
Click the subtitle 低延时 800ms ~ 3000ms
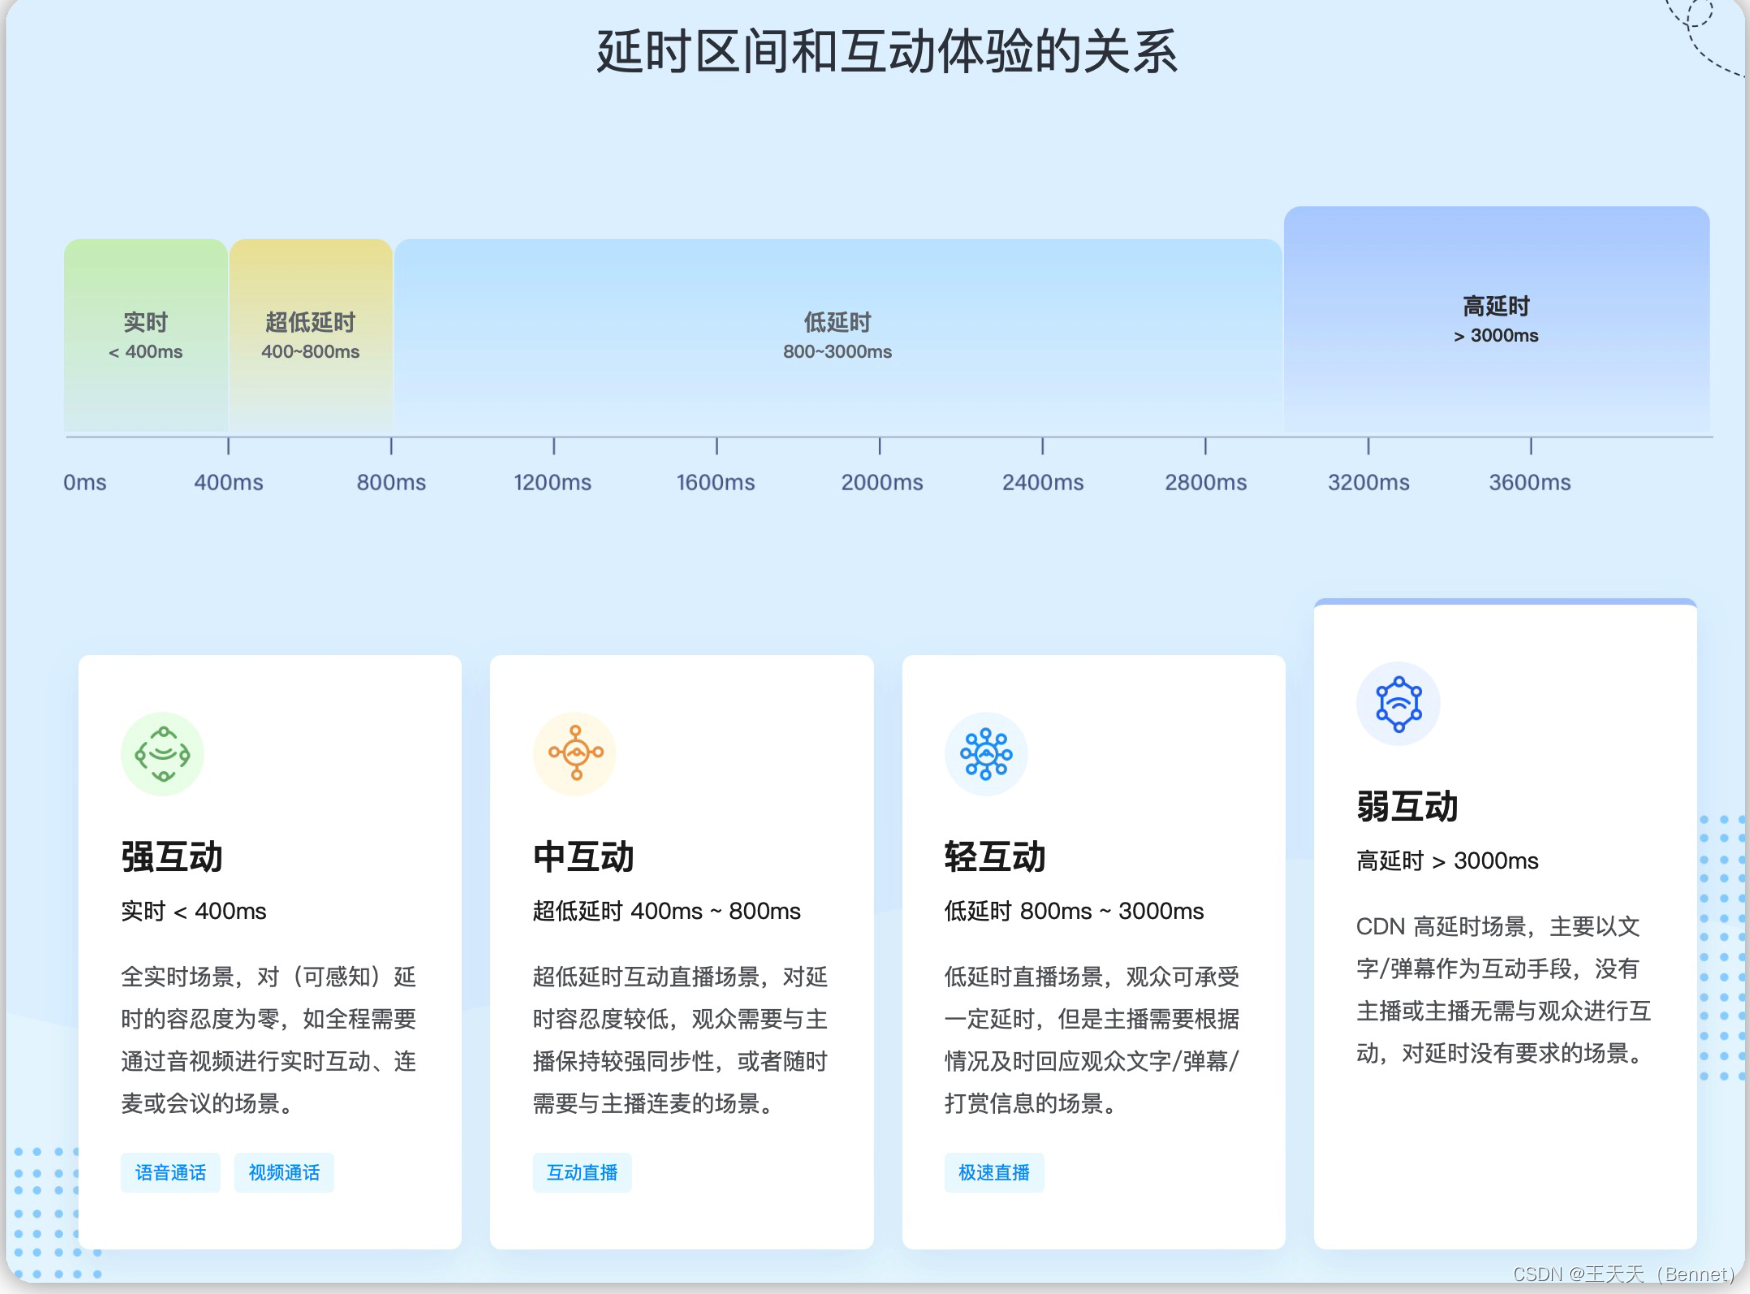point(1074,911)
